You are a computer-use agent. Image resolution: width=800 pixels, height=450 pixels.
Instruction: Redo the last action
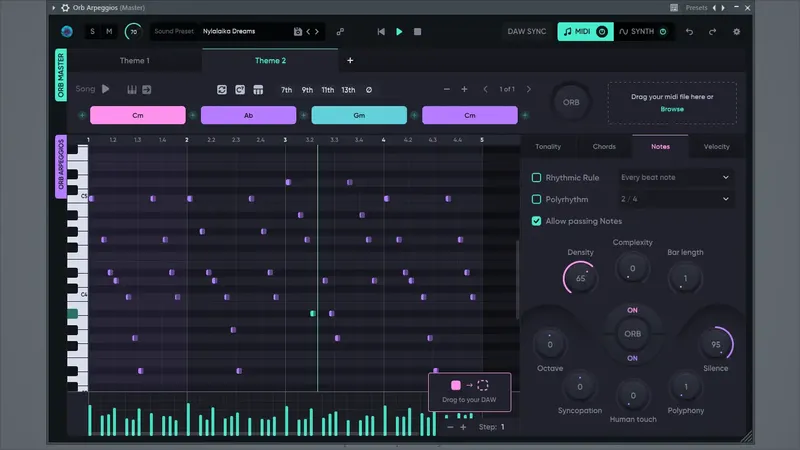[x=712, y=32]
